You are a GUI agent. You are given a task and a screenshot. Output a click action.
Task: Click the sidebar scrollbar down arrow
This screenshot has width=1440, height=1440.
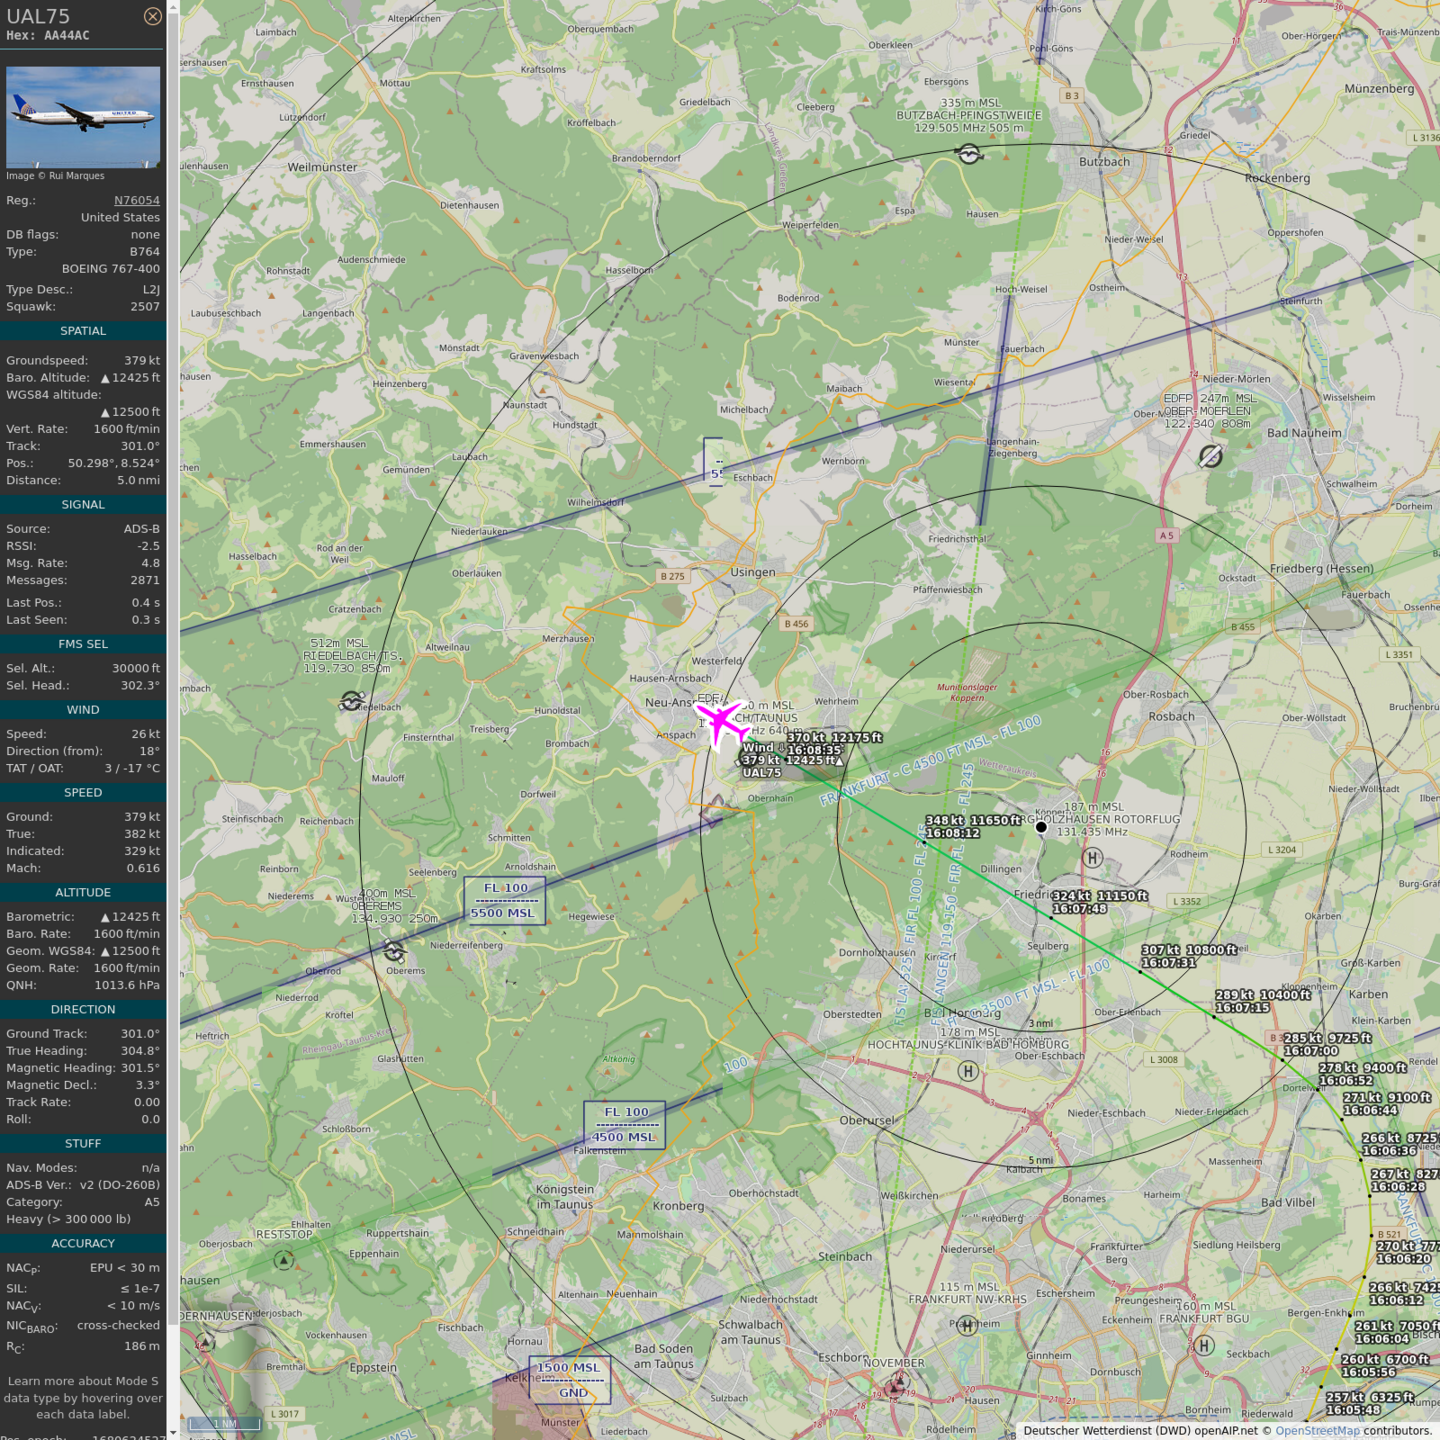coord(173,1432)
